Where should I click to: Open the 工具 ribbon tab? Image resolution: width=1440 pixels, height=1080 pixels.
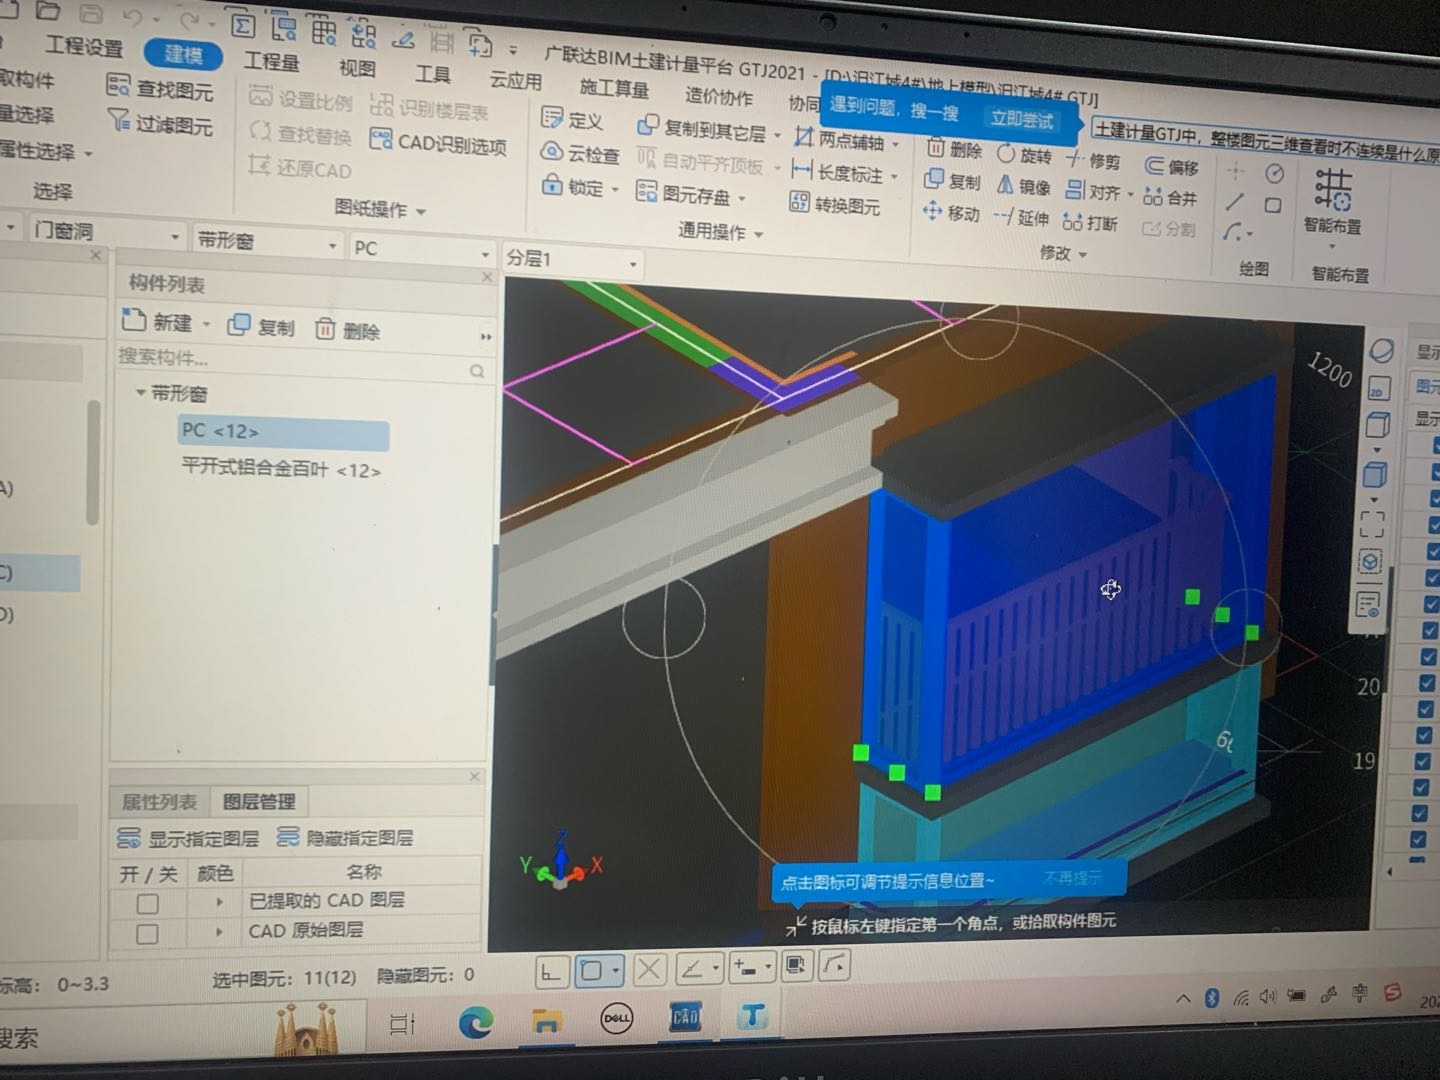coord(433,74)
